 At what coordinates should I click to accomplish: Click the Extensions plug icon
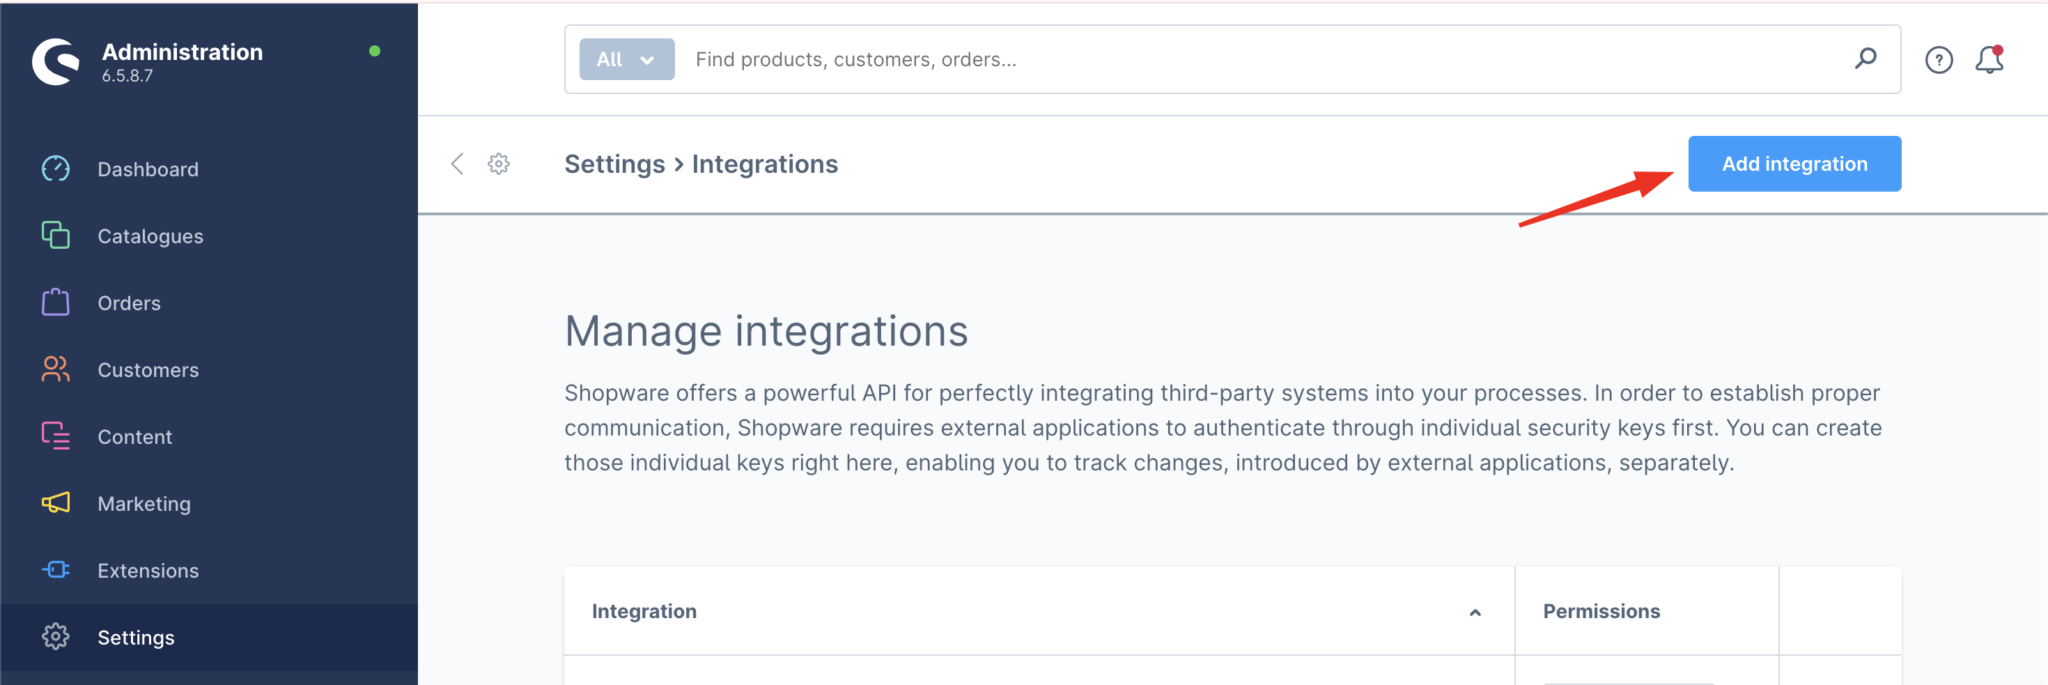(56, 570)
